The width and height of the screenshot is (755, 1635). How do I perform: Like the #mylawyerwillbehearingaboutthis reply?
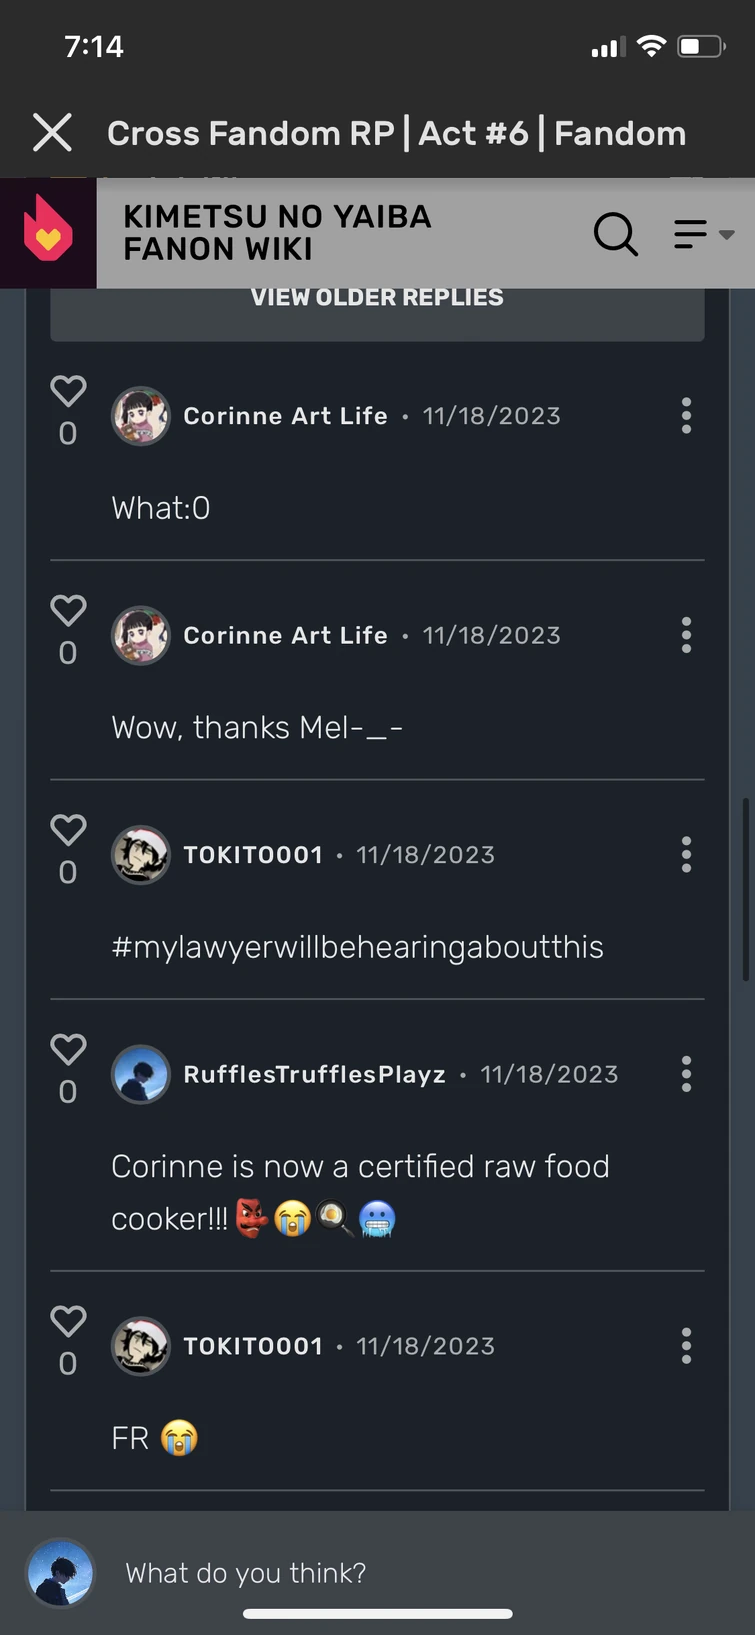point(68,830)
